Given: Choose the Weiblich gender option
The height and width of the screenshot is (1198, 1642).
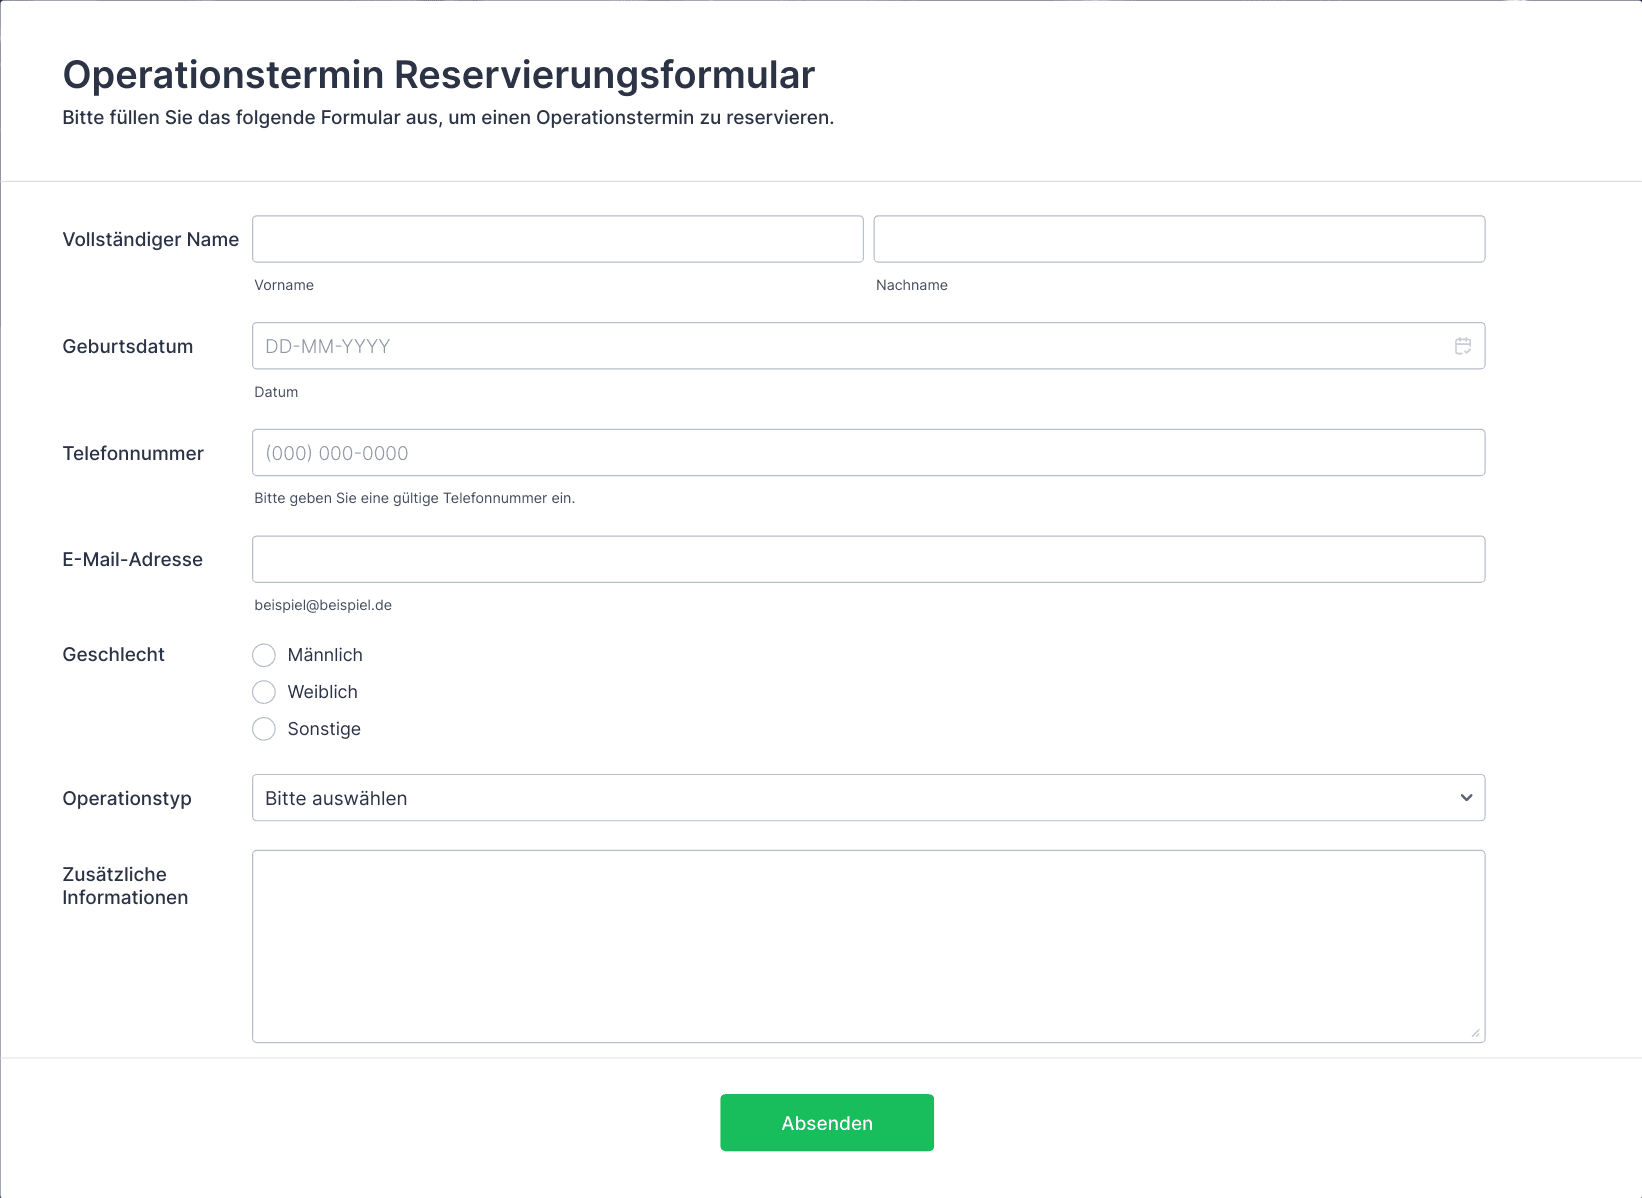Looking at the screenshot, I should click(x=264, y=692).
